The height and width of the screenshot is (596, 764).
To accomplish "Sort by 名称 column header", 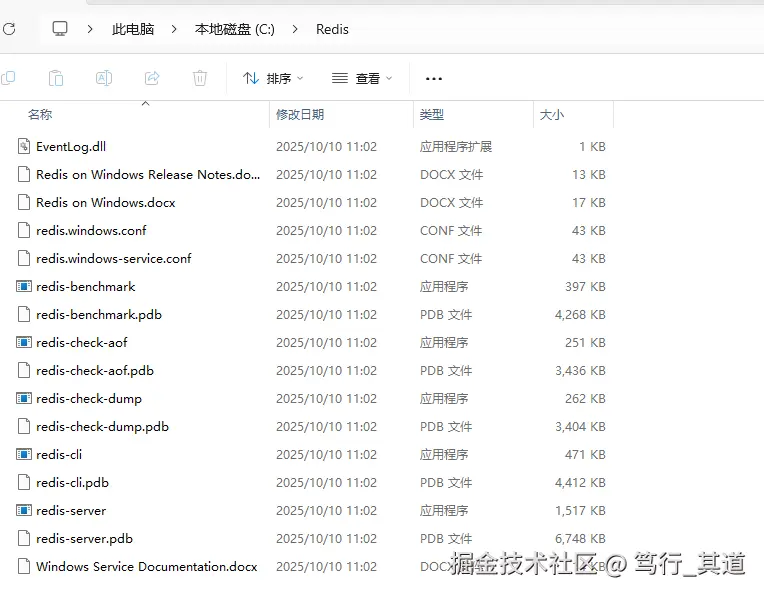I will [x=40, y=115].
